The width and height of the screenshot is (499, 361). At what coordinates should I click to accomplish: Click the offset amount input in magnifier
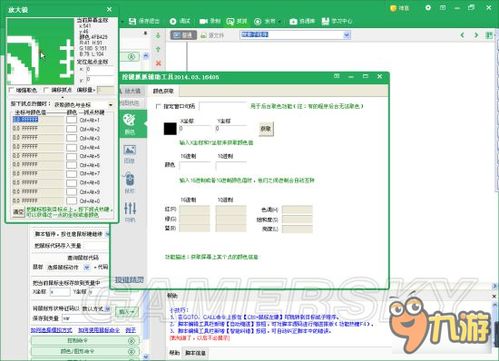coord(105,90)
